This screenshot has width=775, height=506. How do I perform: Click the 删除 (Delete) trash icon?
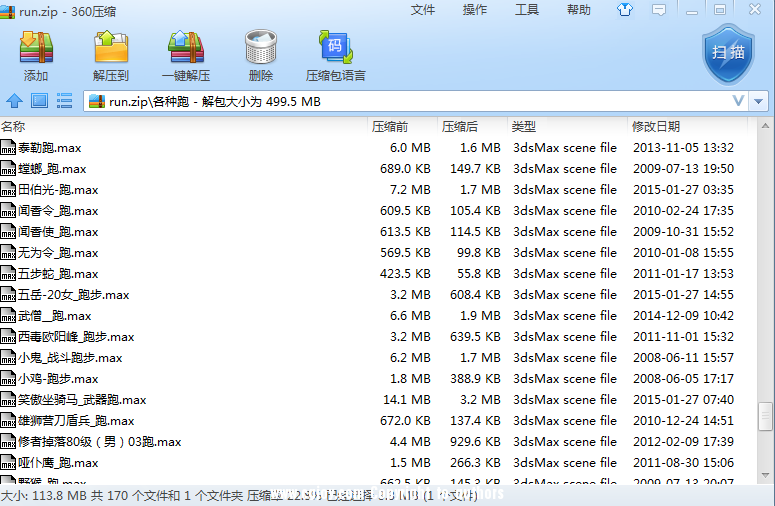(260, 55)
